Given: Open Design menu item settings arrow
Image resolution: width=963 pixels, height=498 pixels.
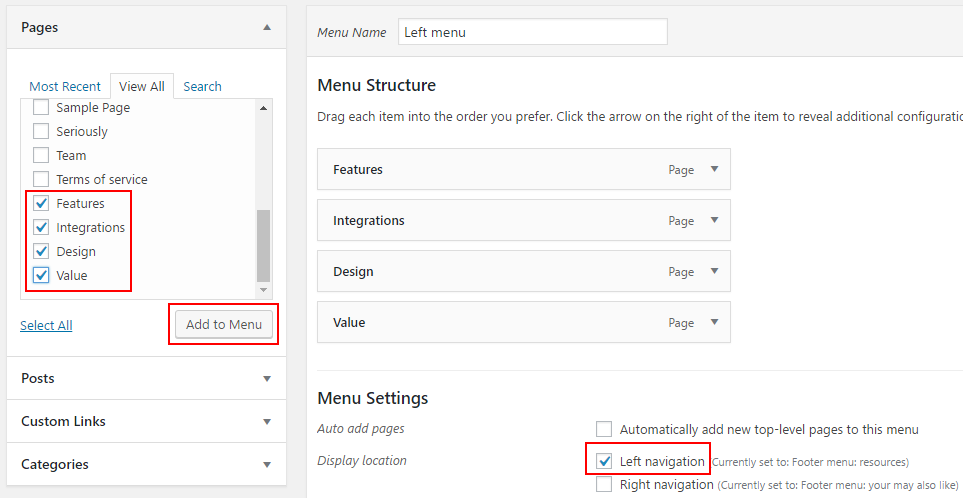Looking at the screenshot, I should [714, 271].
